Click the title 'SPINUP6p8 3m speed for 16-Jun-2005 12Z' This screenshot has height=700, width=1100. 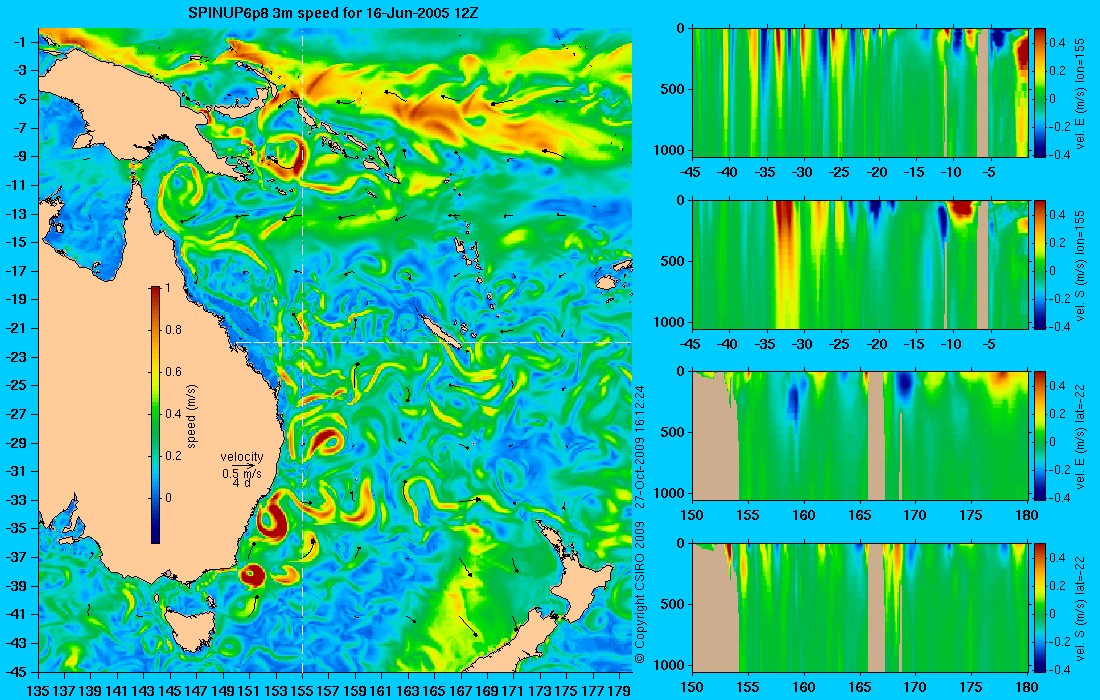pos(333,13)
